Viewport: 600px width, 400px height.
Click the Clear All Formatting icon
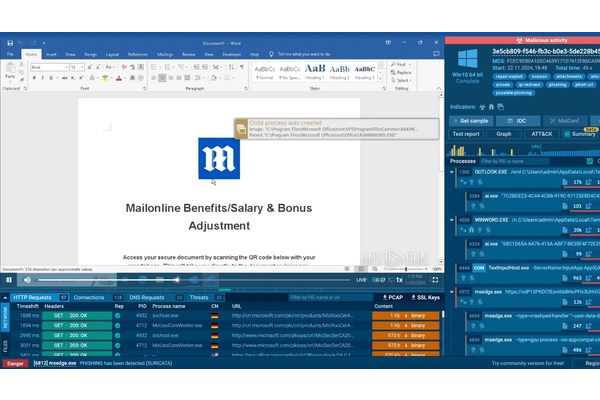tap(124, 67)
